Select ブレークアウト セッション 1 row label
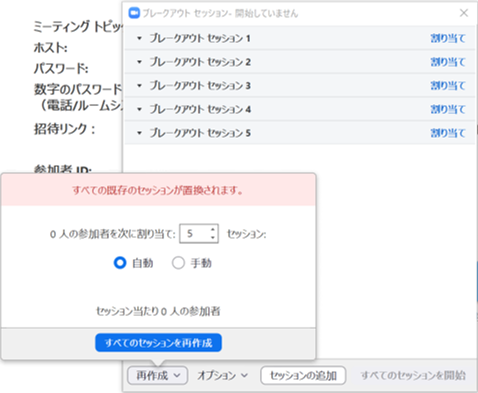The image size is (478, 393). (x=200, y=38)
